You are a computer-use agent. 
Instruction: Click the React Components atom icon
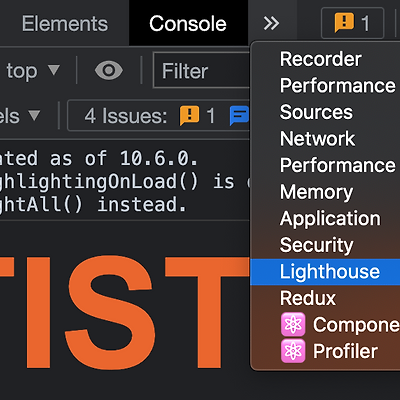(293, 324)
